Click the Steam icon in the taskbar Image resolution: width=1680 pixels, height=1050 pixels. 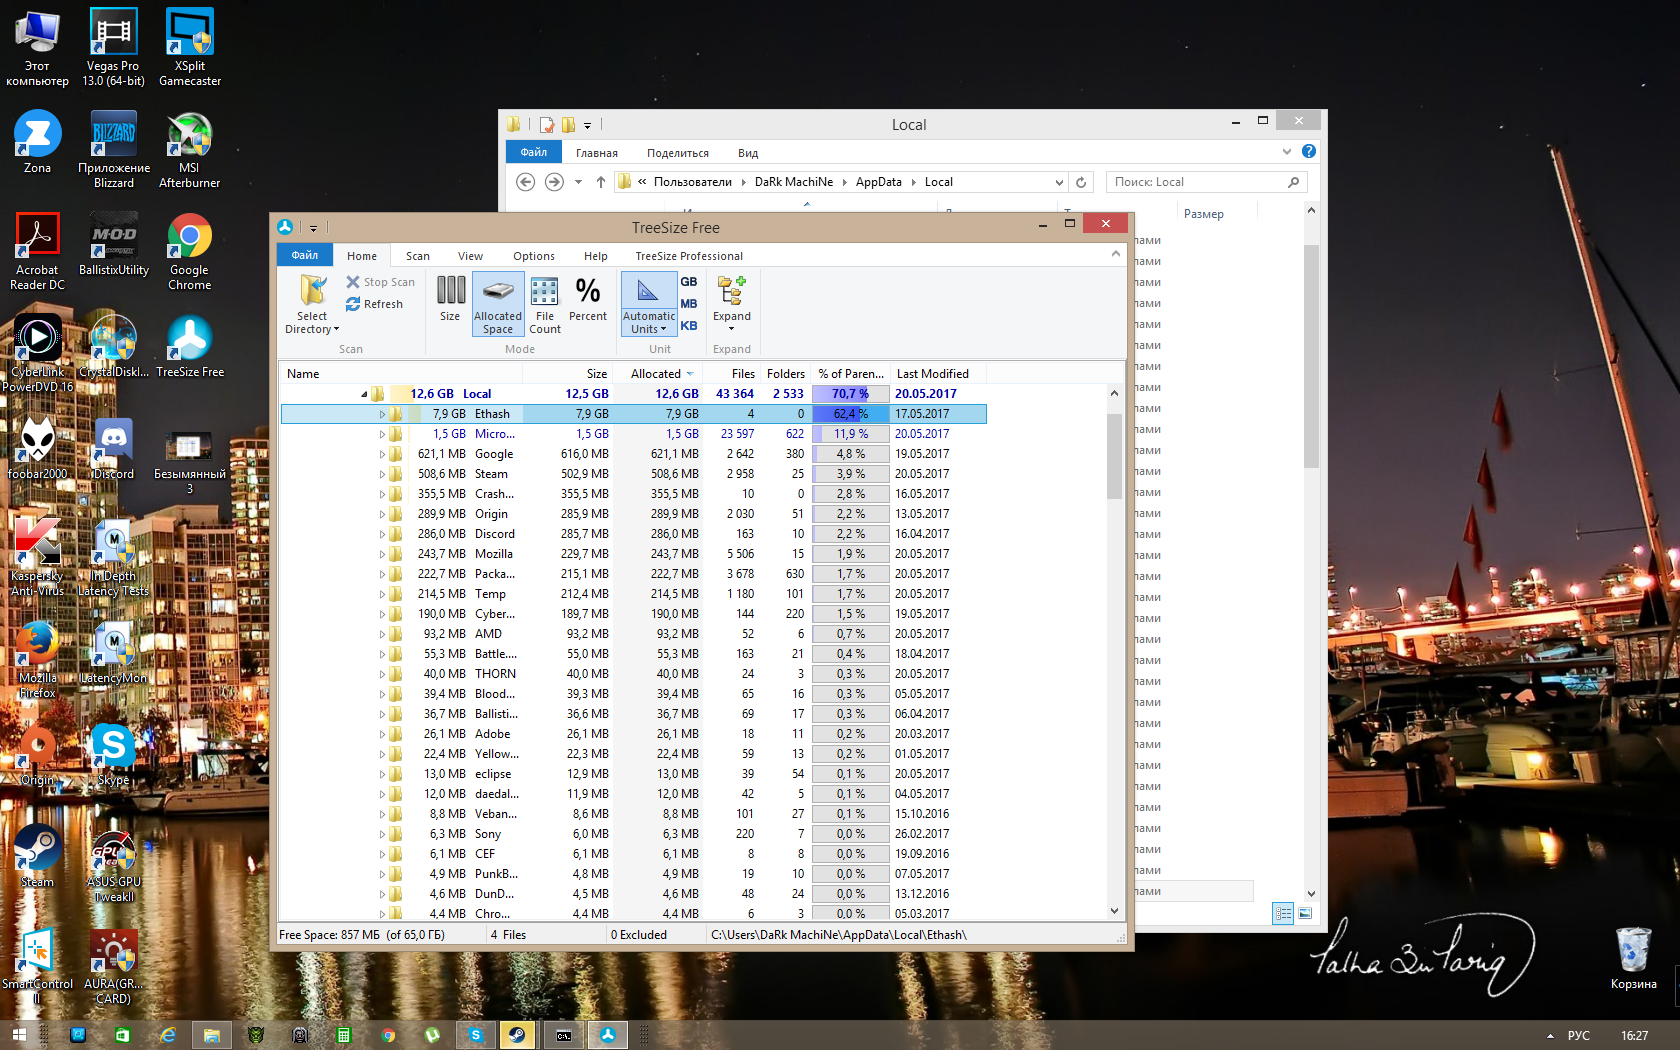pos(518,1035)
